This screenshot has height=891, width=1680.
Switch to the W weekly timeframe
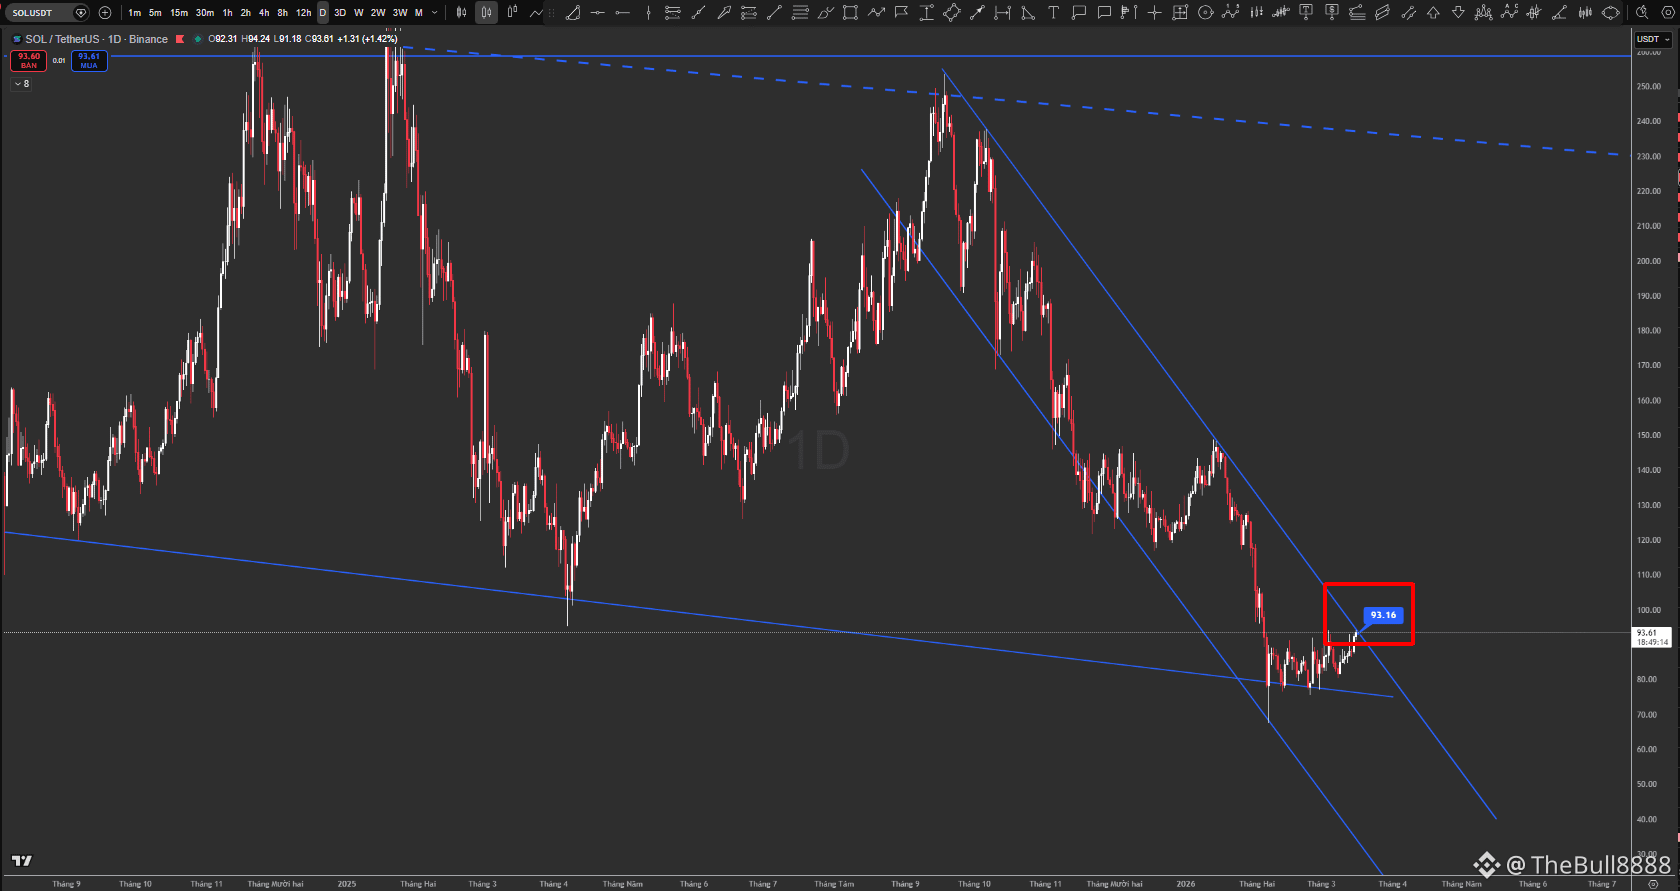point(359,13)
